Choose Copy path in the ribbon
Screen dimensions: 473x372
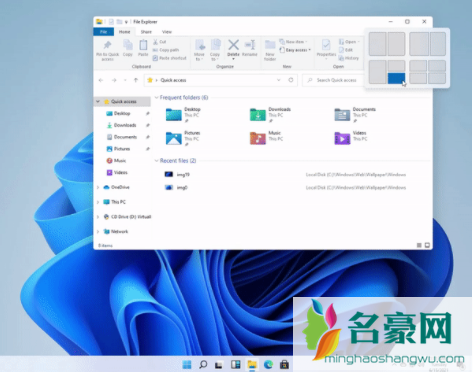[166, 50]
